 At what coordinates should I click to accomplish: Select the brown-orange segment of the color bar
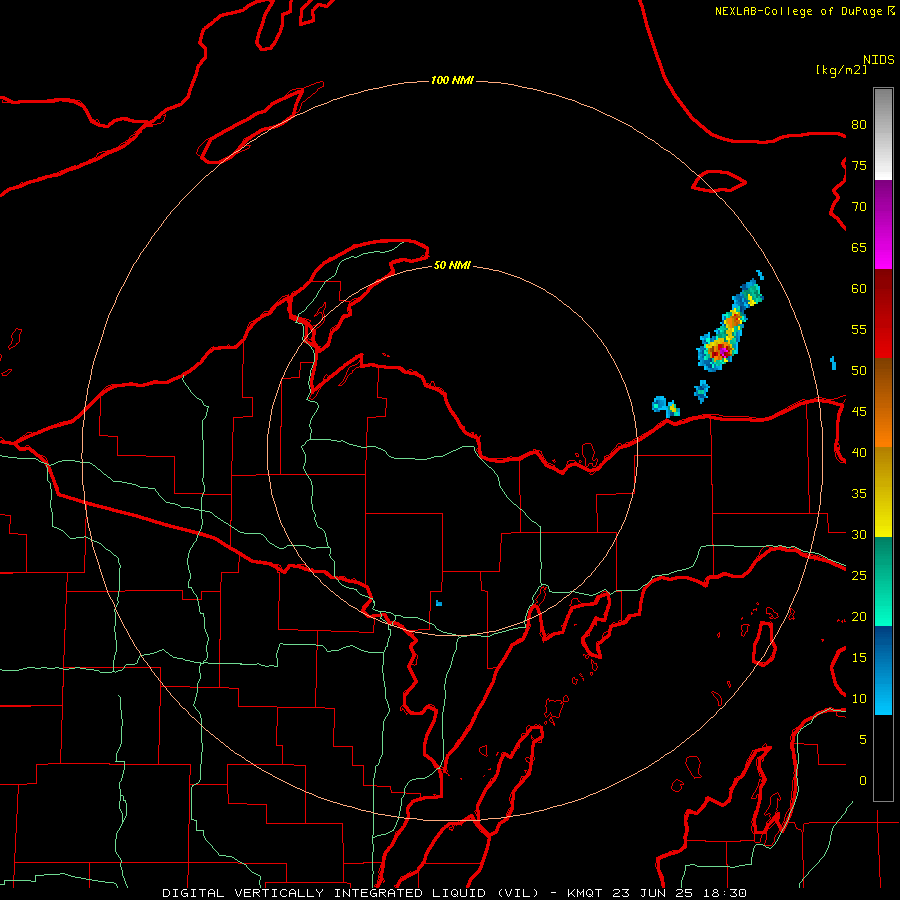883,403
